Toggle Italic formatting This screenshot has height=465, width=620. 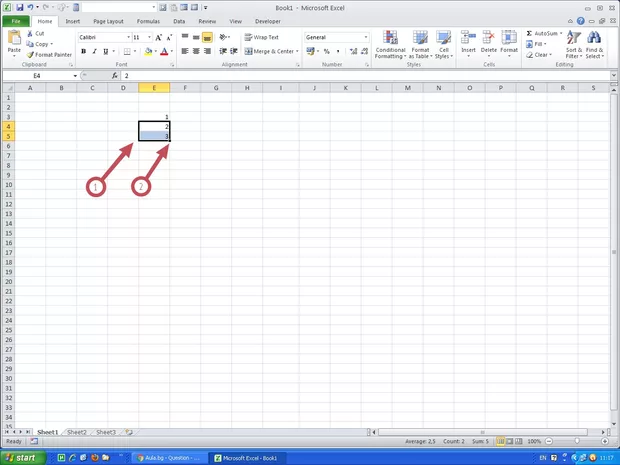pos(95,51)
